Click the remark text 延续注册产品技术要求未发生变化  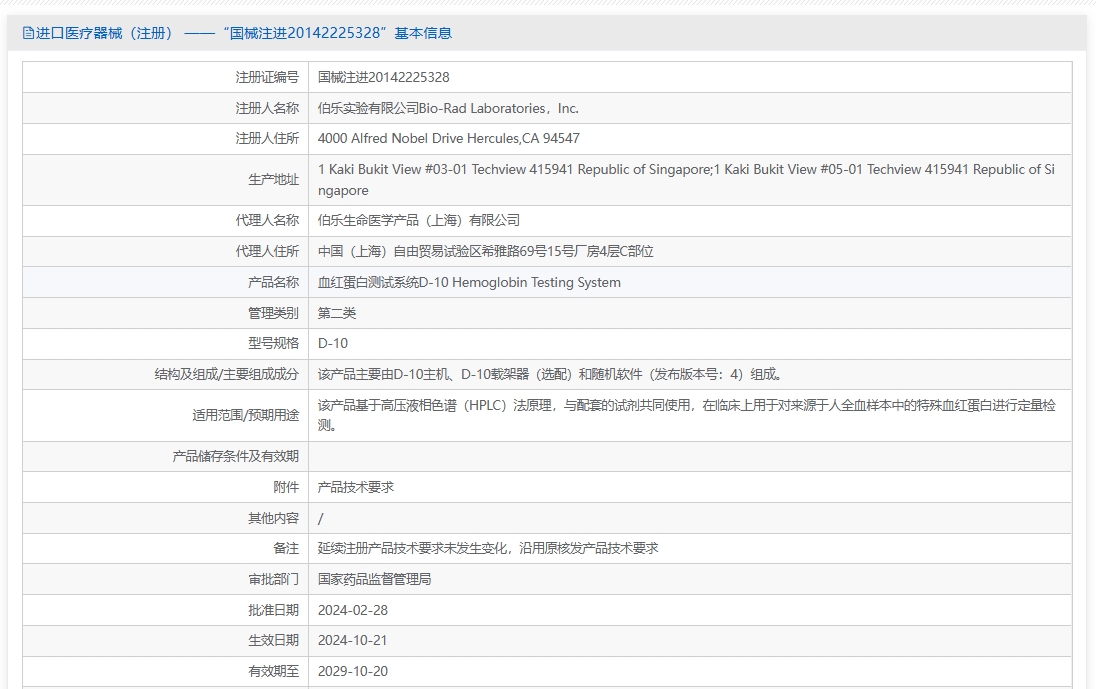[488, 548]
